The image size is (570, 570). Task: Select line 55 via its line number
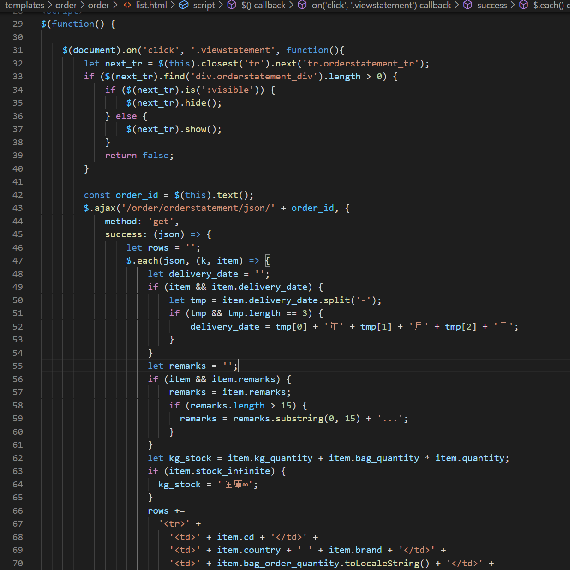(17, 366)
